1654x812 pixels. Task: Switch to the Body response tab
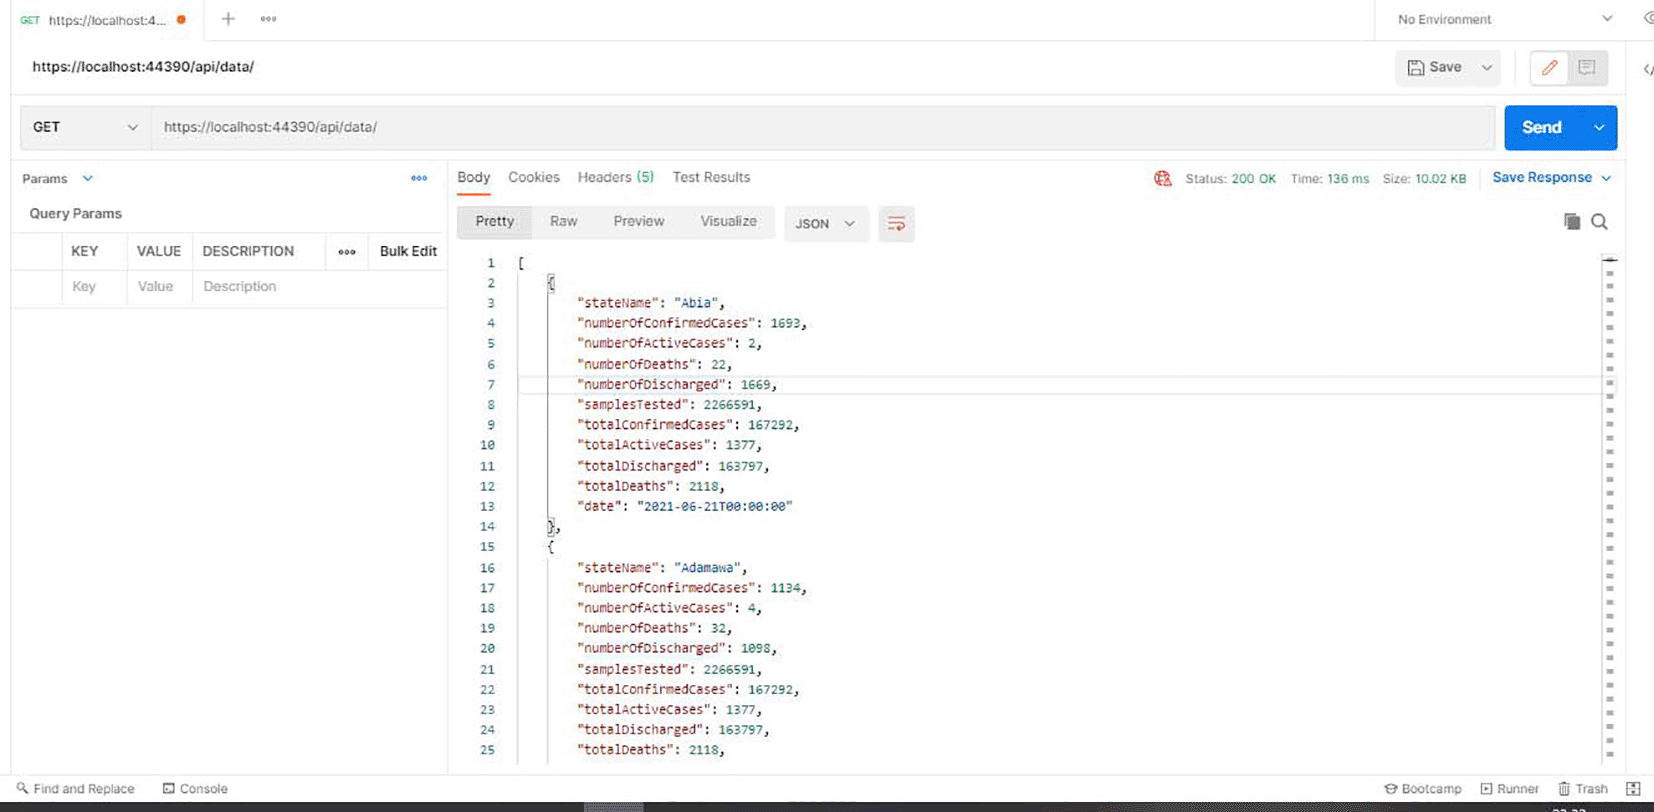pyautogui.click(x=474, y=177)
